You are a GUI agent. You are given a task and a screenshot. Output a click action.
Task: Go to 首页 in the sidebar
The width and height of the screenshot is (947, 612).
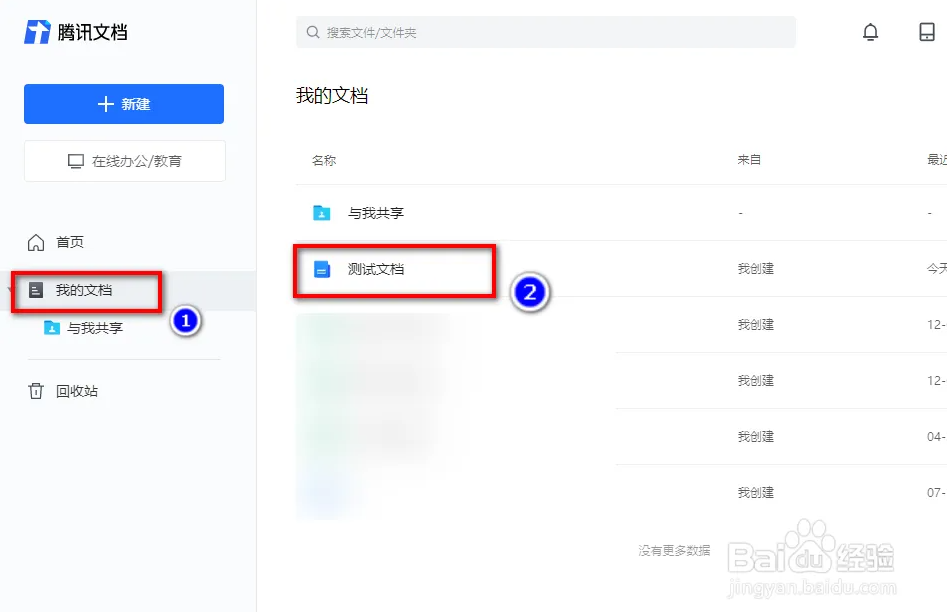[x=69, y=242]
